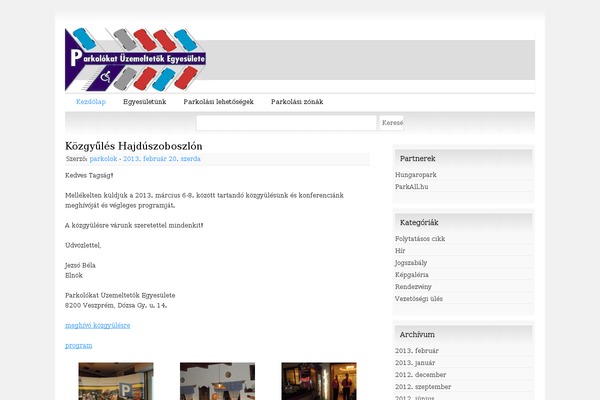Click the Keresés search button

pos(392,123)
